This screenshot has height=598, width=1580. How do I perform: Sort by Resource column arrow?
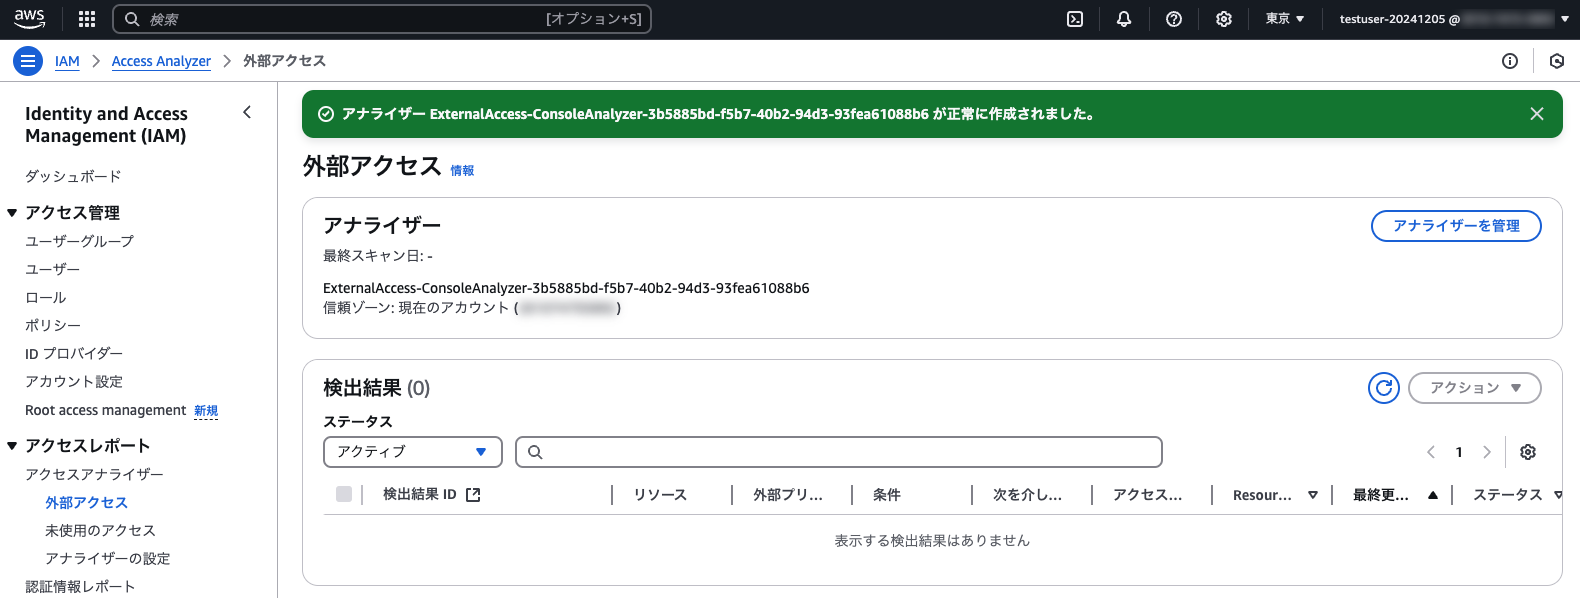coord(1313,495)
